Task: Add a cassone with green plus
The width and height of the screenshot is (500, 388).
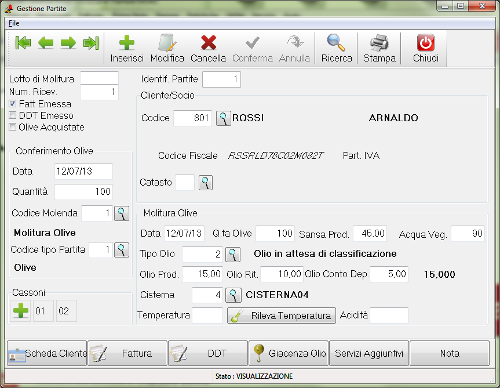Action: pos(21,311)
